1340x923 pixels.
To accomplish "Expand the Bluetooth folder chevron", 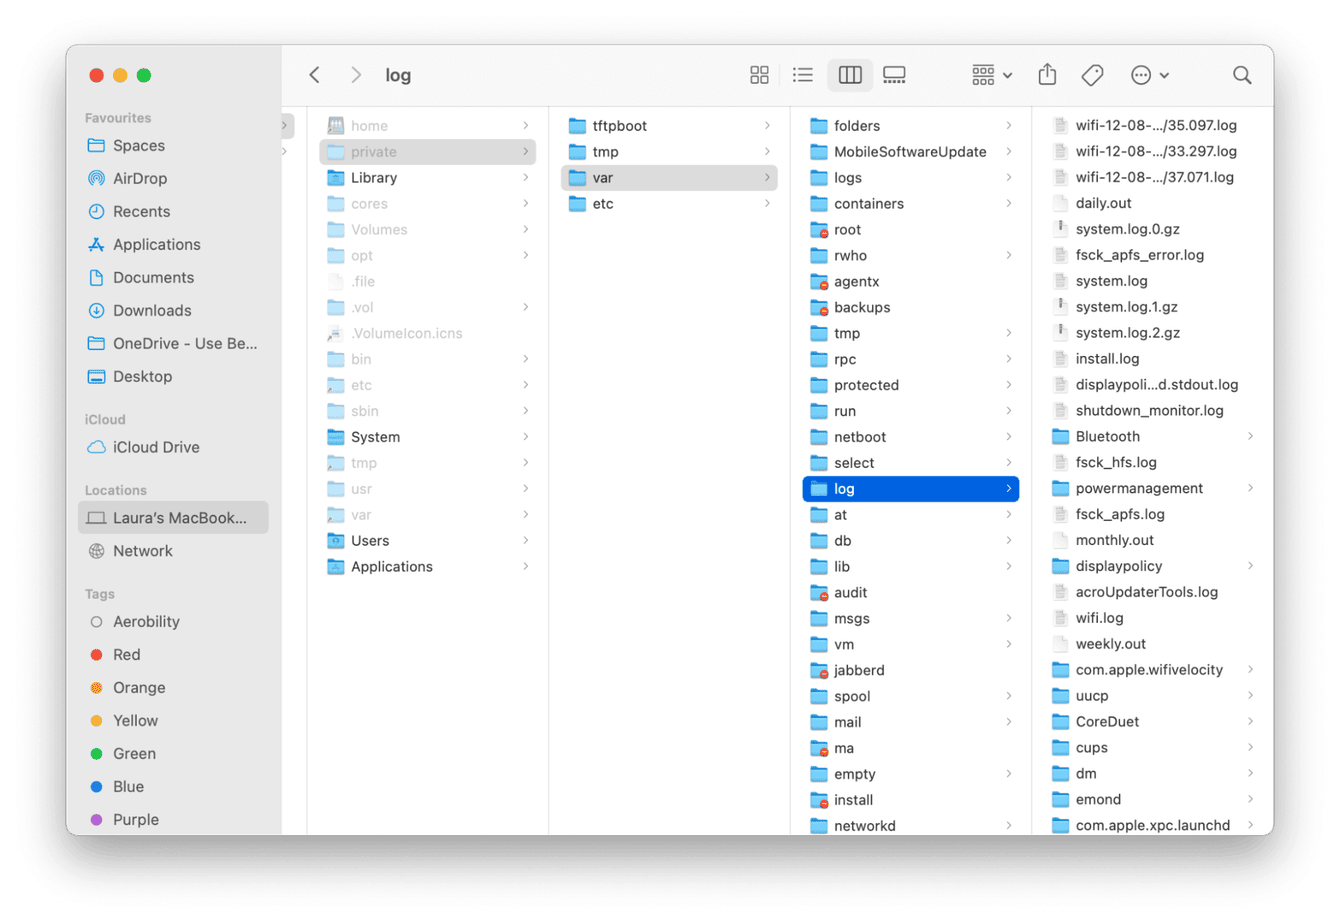I will click(x=1250, y=436).
